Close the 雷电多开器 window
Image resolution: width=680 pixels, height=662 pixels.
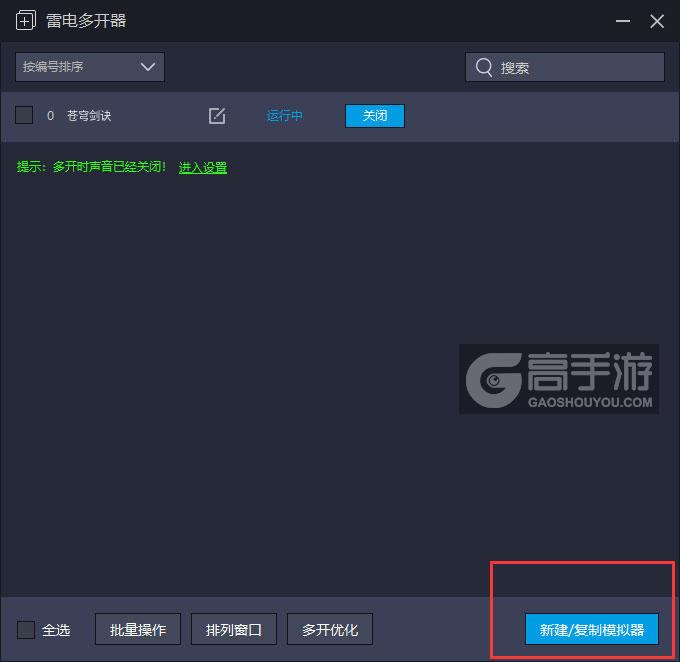click(x=657, y=21)
